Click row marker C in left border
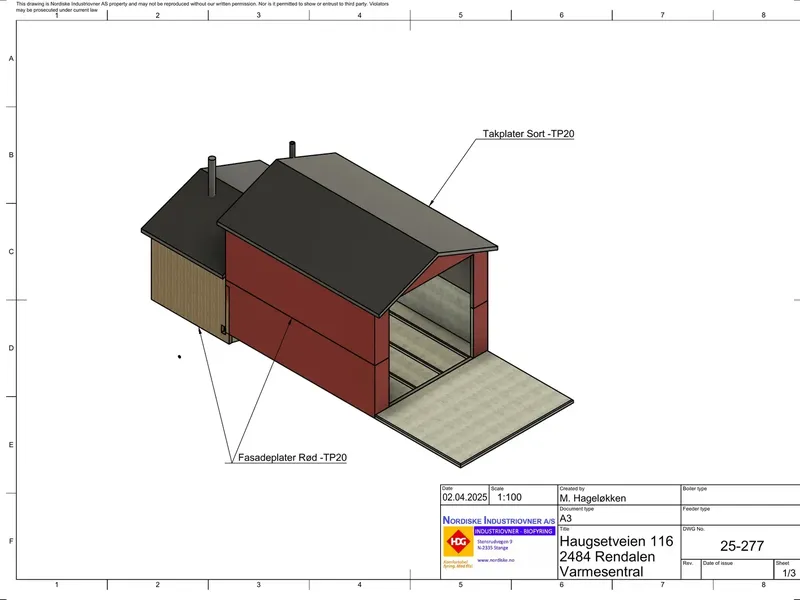800x600 pixels. [11, 252]
